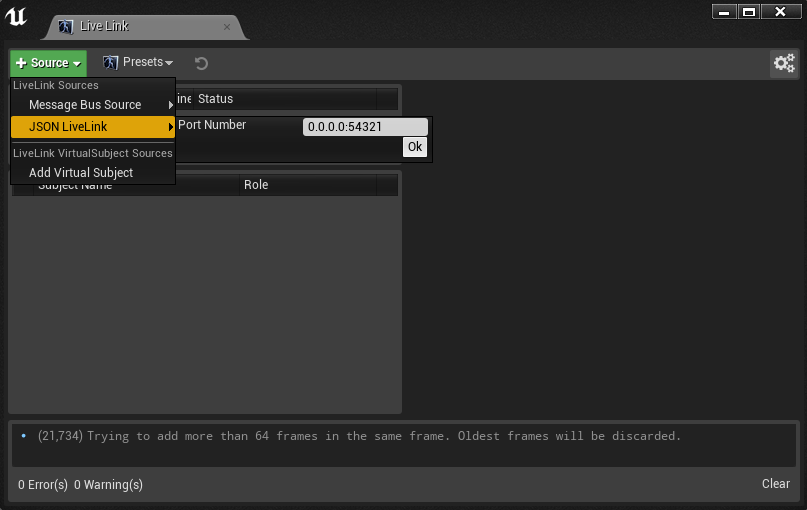Choose Add Virtual Subject

[x=93, y=173]
